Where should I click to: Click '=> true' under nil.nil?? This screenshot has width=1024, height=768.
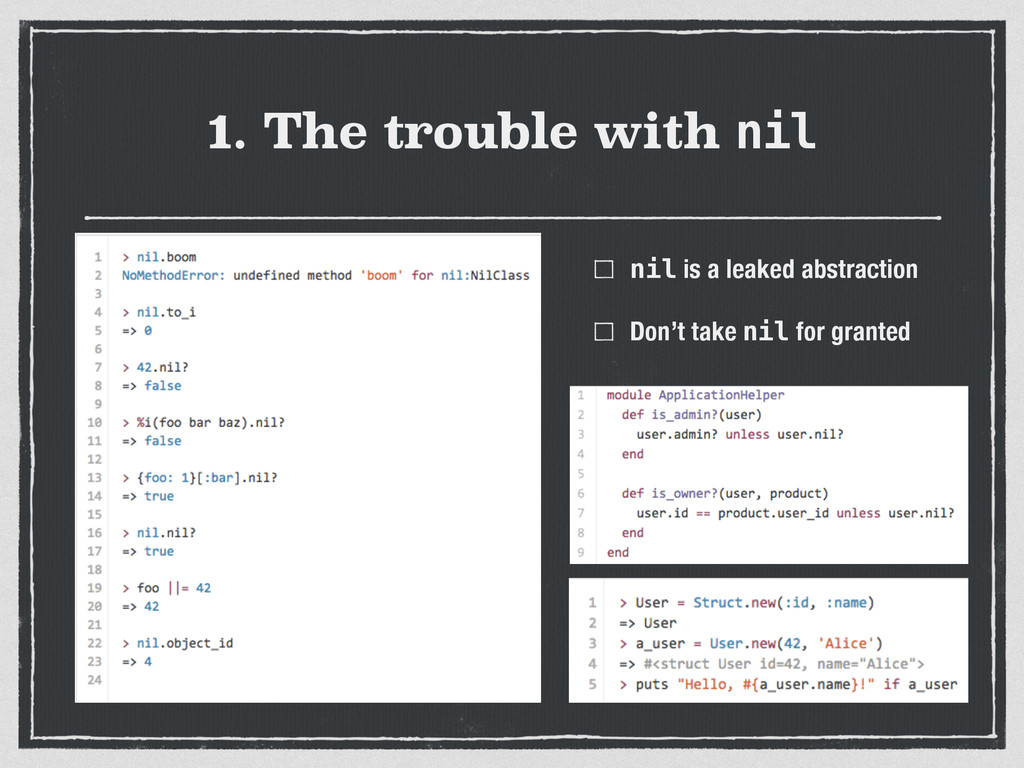point(148,551)
